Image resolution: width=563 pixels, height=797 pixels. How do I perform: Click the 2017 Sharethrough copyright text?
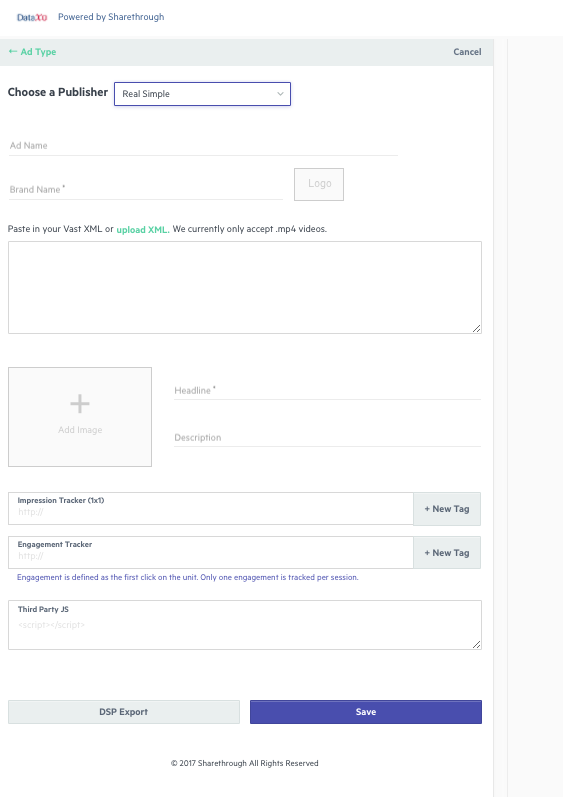(245, 763)
